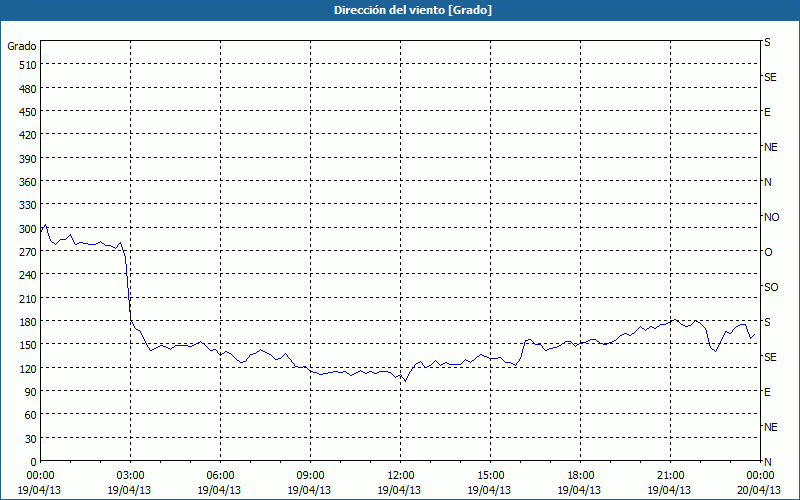Select the 0 value on the left axis
The height and width of the screenshot is (500, 800).
click(34, 462)
